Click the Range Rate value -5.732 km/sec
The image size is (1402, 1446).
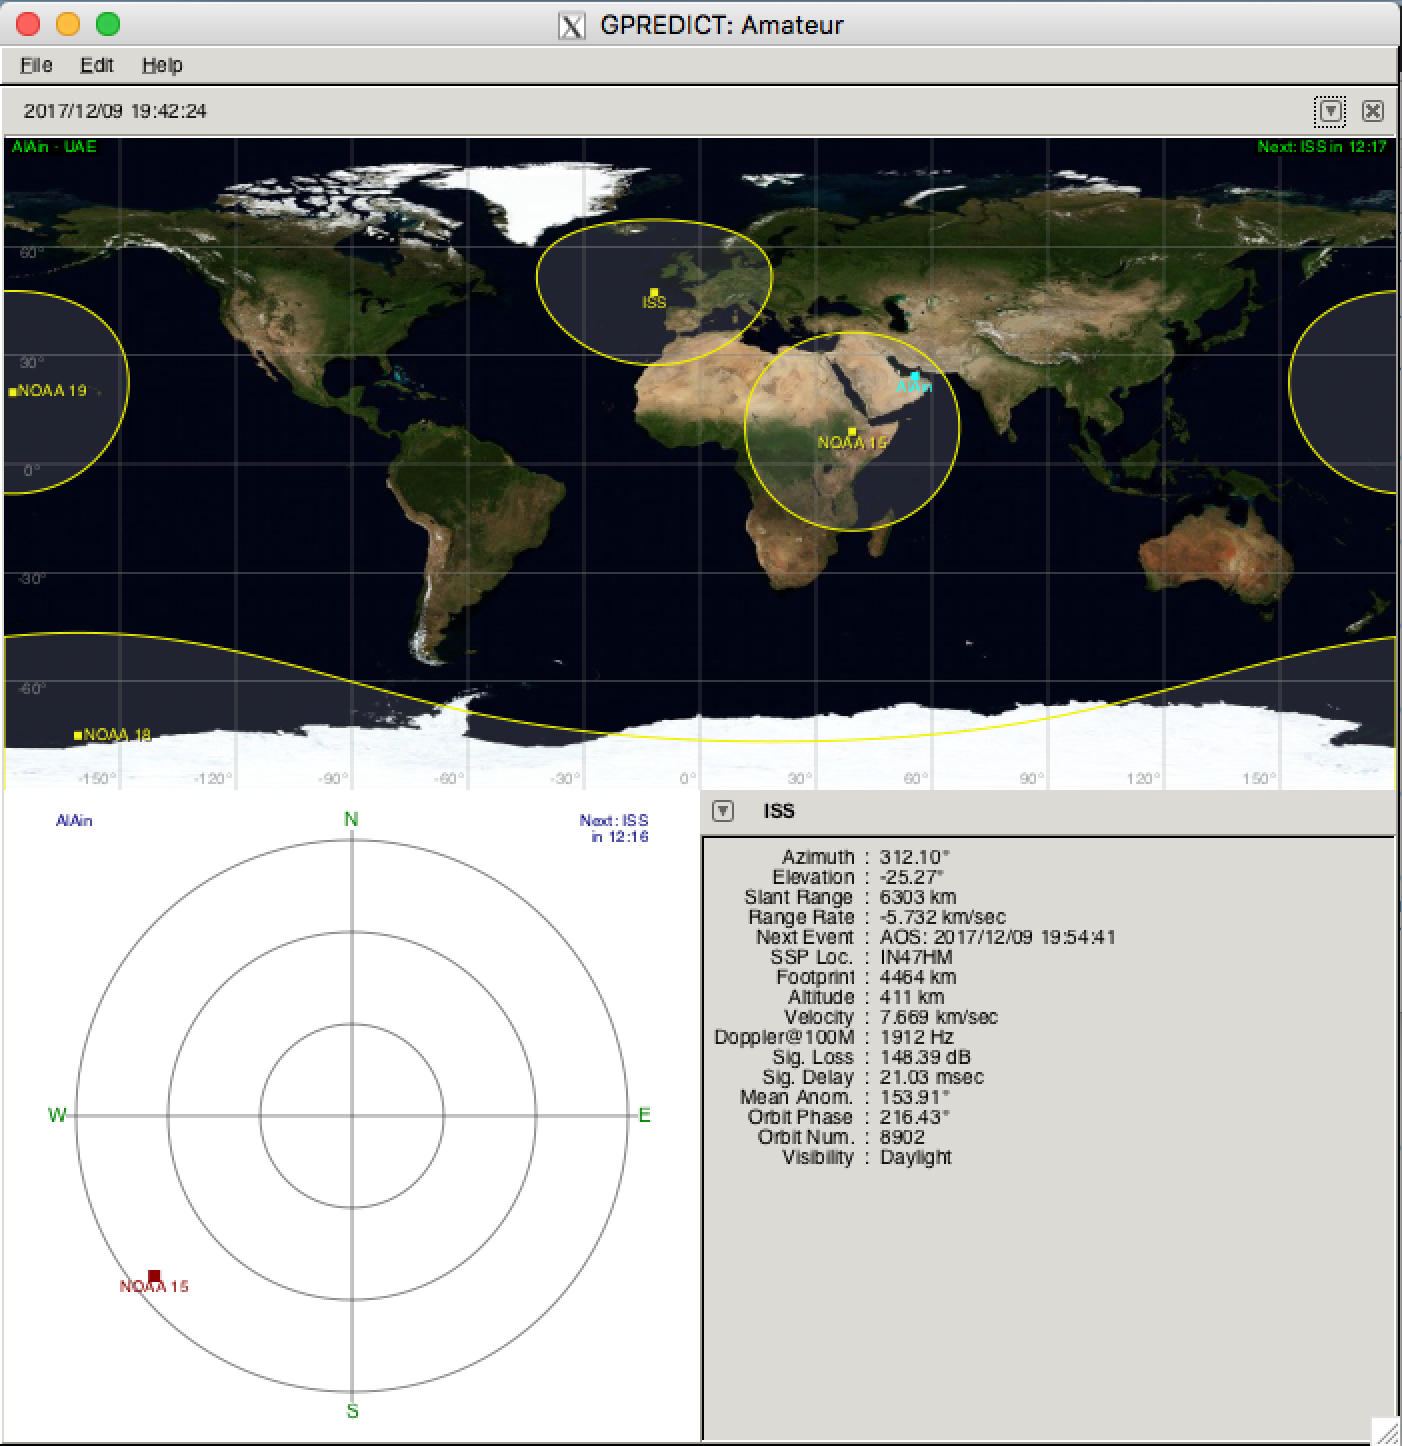click(943, 917)
